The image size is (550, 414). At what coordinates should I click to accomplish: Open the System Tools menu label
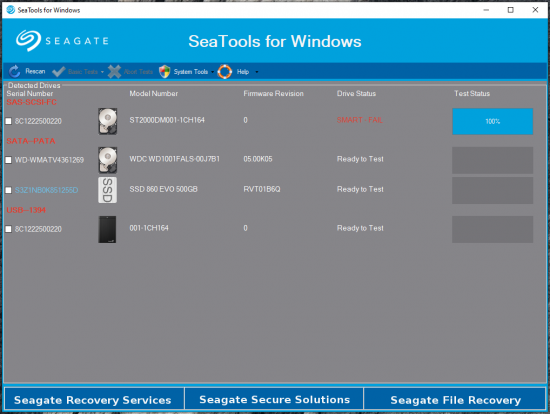(x=191, y=72)
